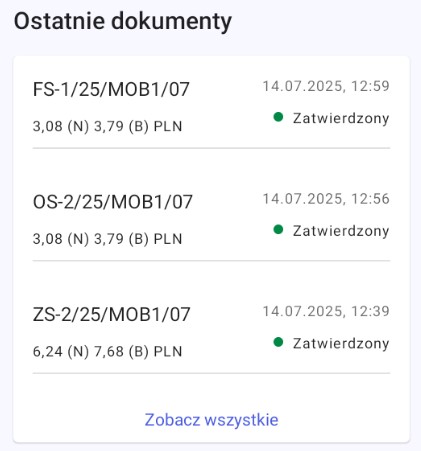Select the date 14.07.2025, 12:56

[326, 199]
